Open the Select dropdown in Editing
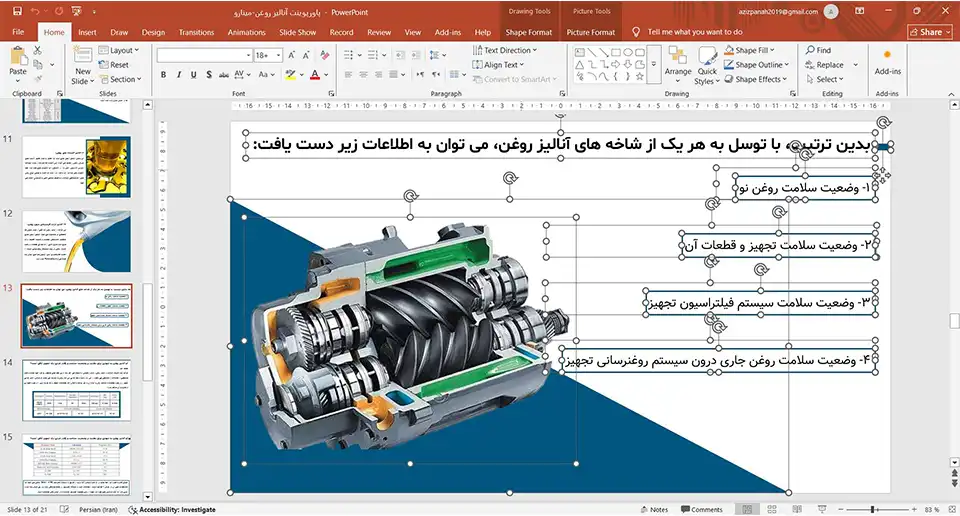960x516 pixels. (x=825, y=80)
